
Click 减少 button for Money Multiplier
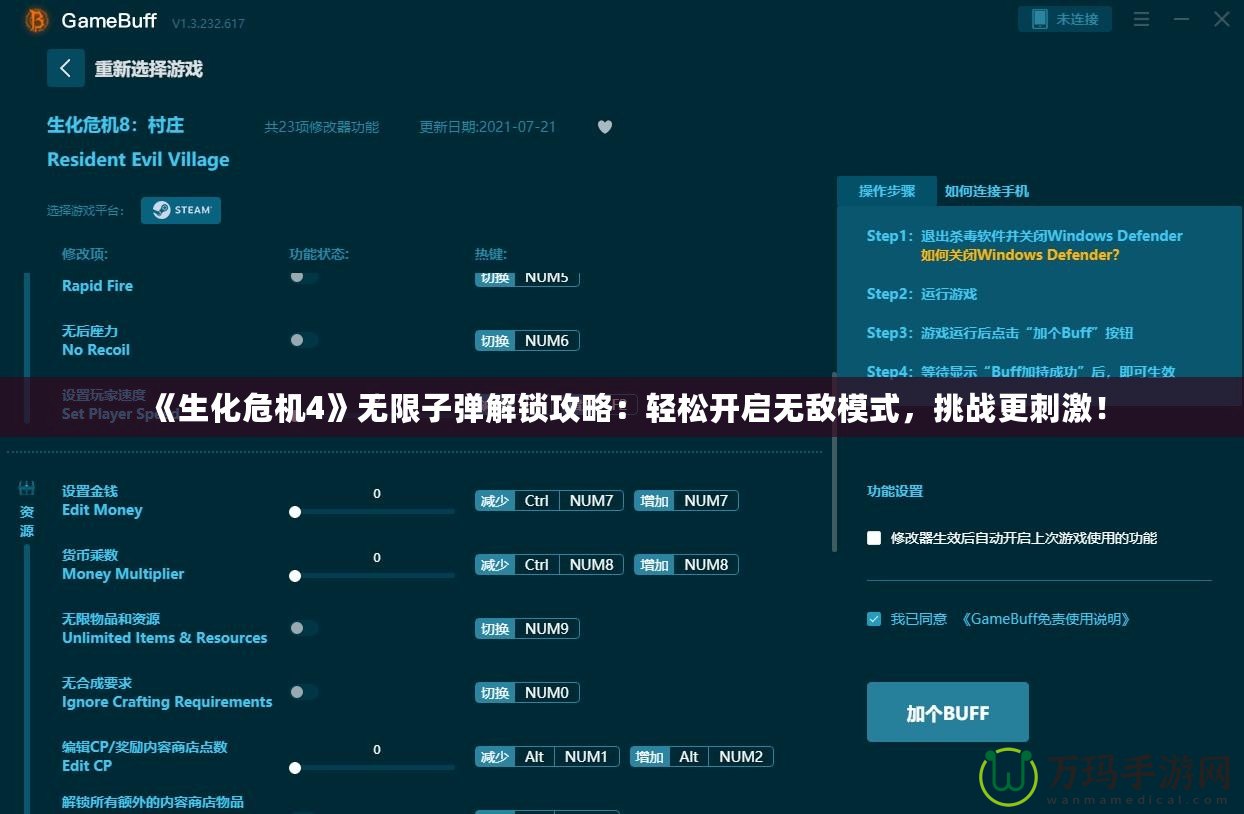495,565
